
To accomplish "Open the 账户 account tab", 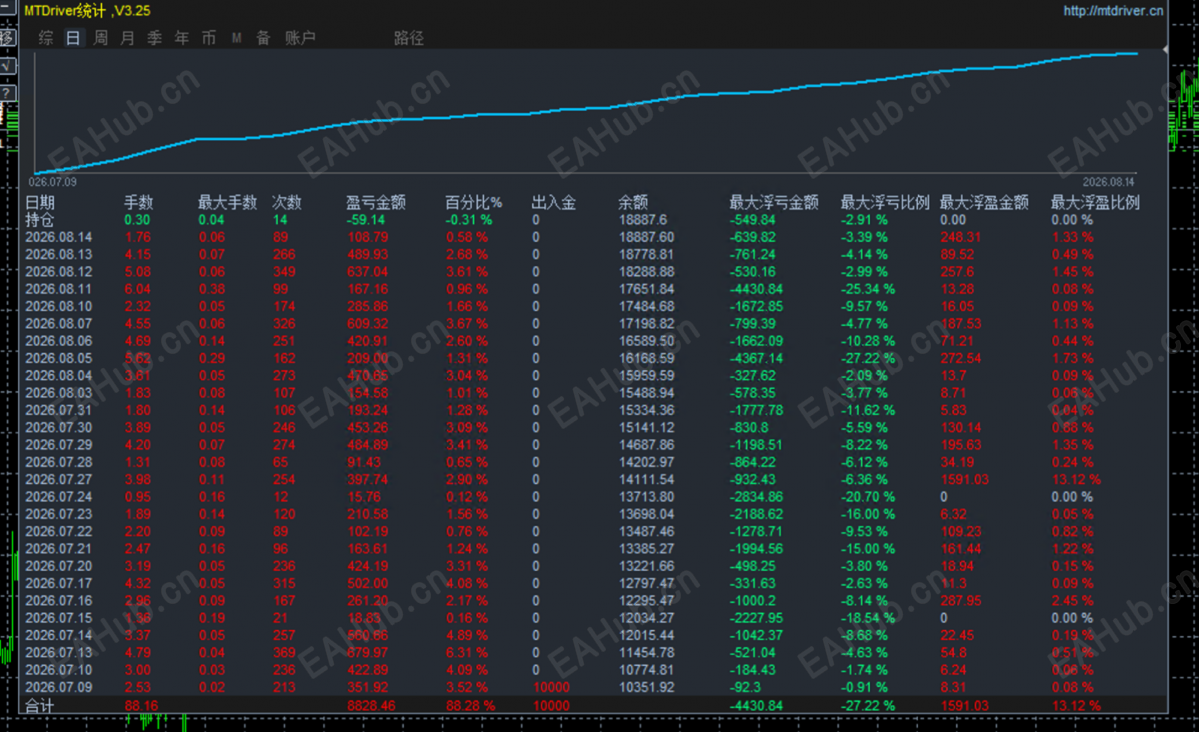I will (300, 38).
